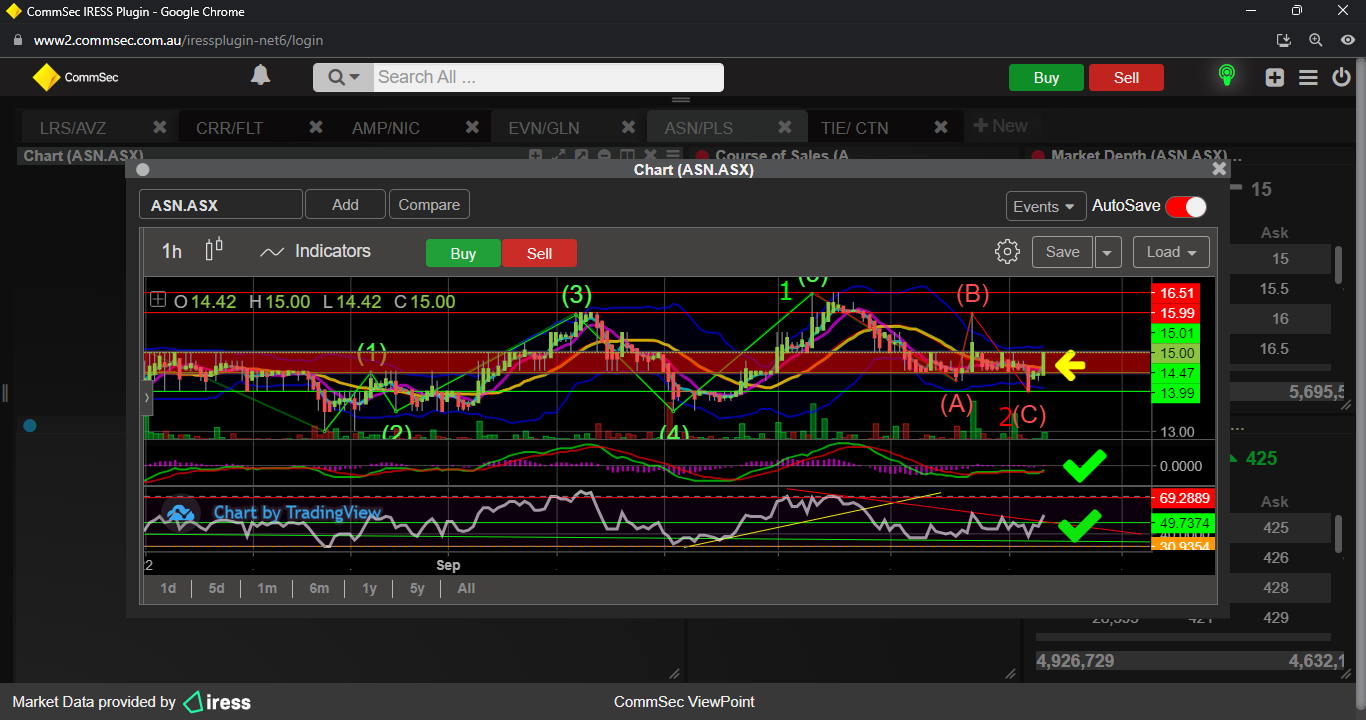This screenshot has height=720, width=1366.
Task: Focus the Search All field
Action: point(548,77)
